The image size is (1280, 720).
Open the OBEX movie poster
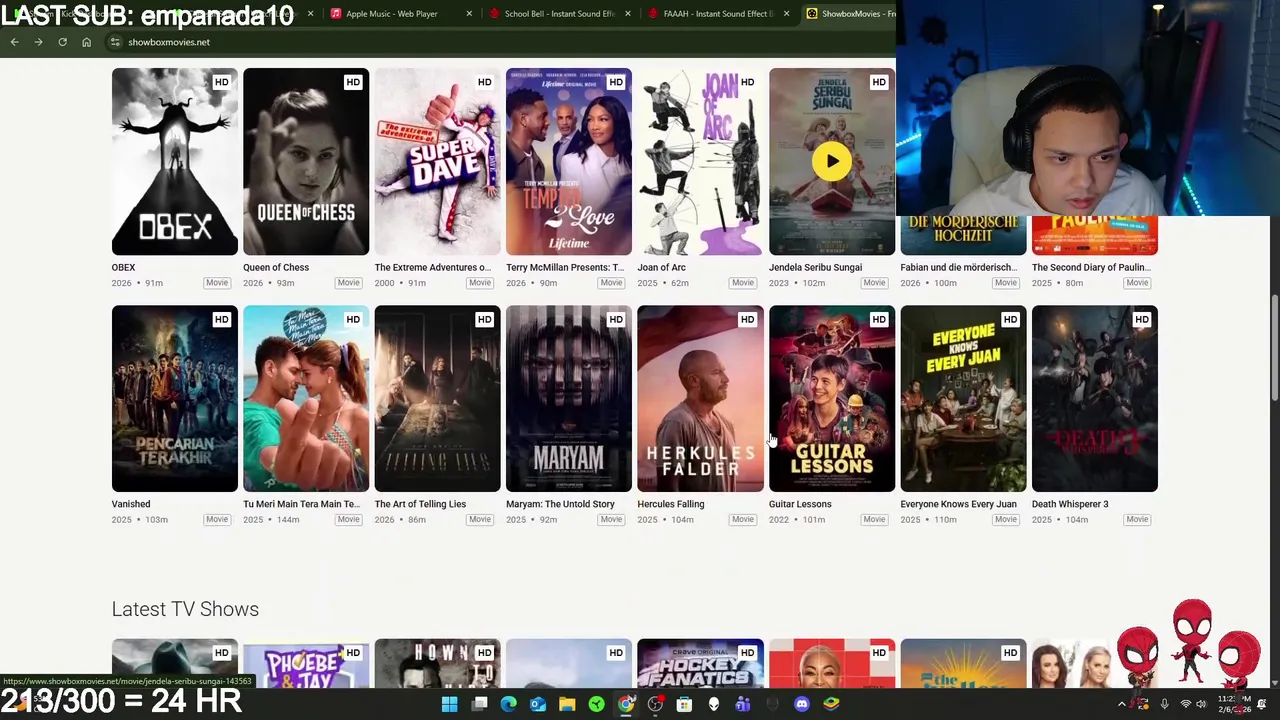[175, 162]
